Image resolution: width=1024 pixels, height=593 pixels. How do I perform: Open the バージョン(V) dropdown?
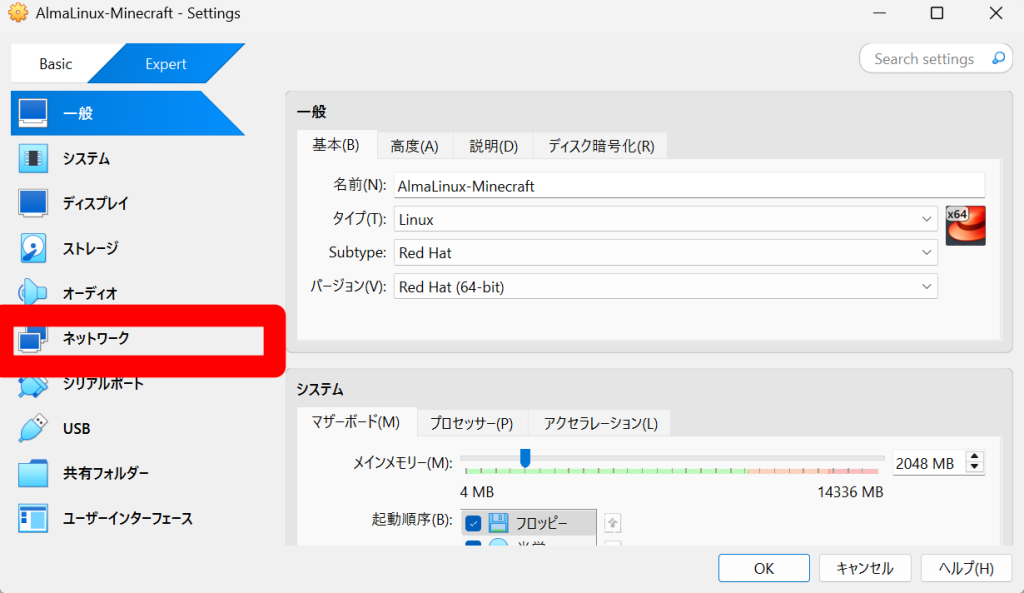[x=665, y=287]
